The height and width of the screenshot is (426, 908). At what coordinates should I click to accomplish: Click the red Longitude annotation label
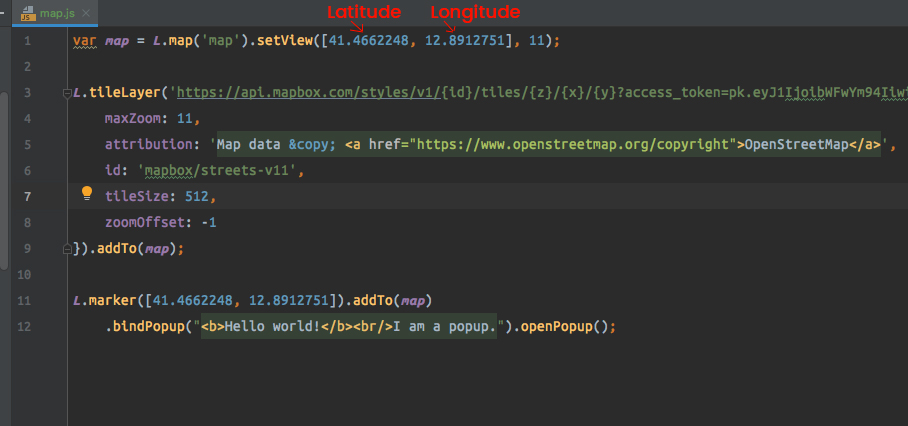[x=475, y=12]
